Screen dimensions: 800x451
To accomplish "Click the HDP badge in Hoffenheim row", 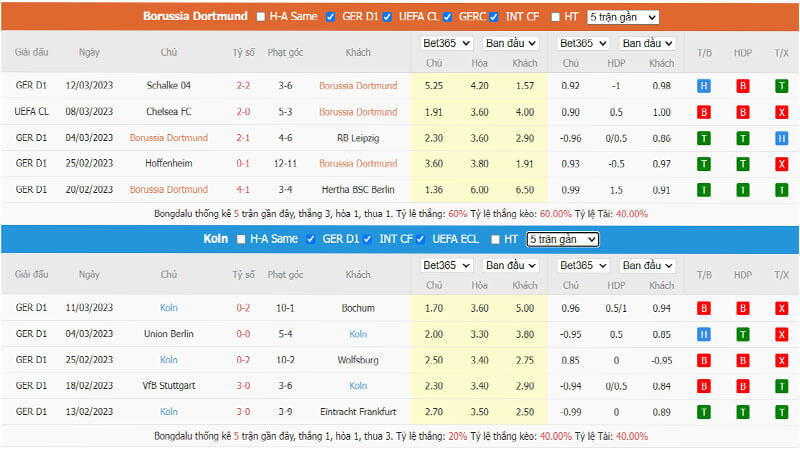I will [742, 164].
